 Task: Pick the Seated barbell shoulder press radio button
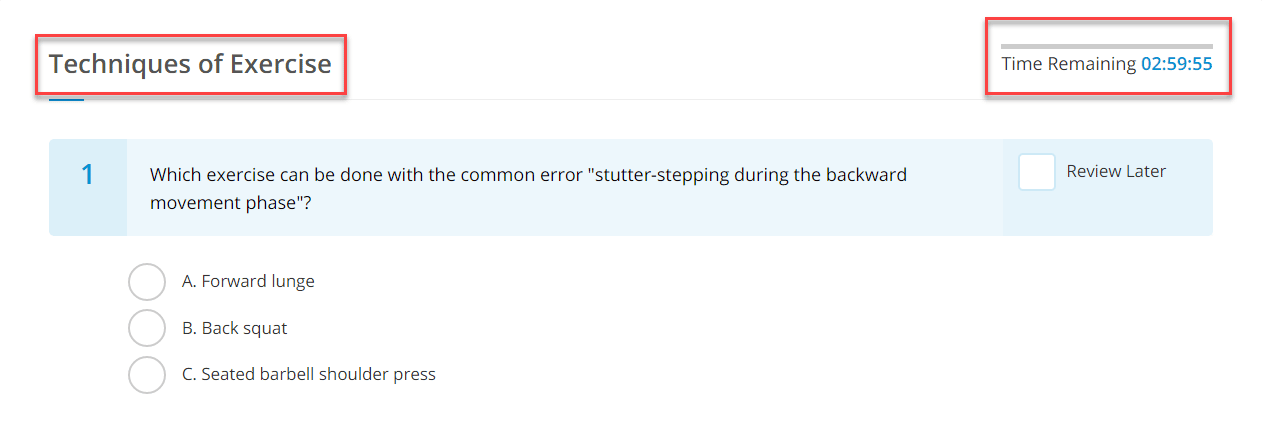coord(147,375)
